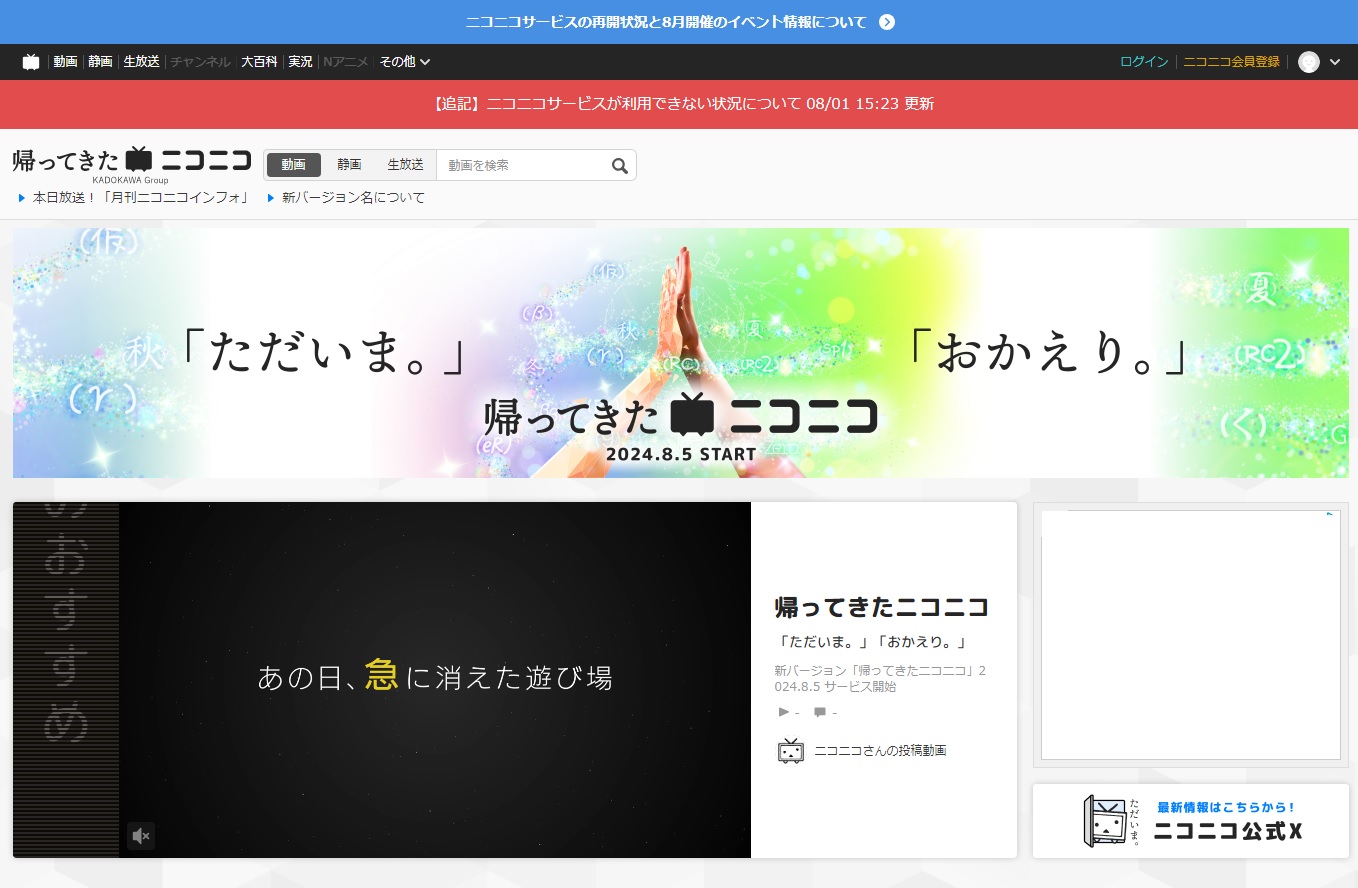Select the 動画 search tab
This screenshot has height=888, width=1358.
[294, 165]
